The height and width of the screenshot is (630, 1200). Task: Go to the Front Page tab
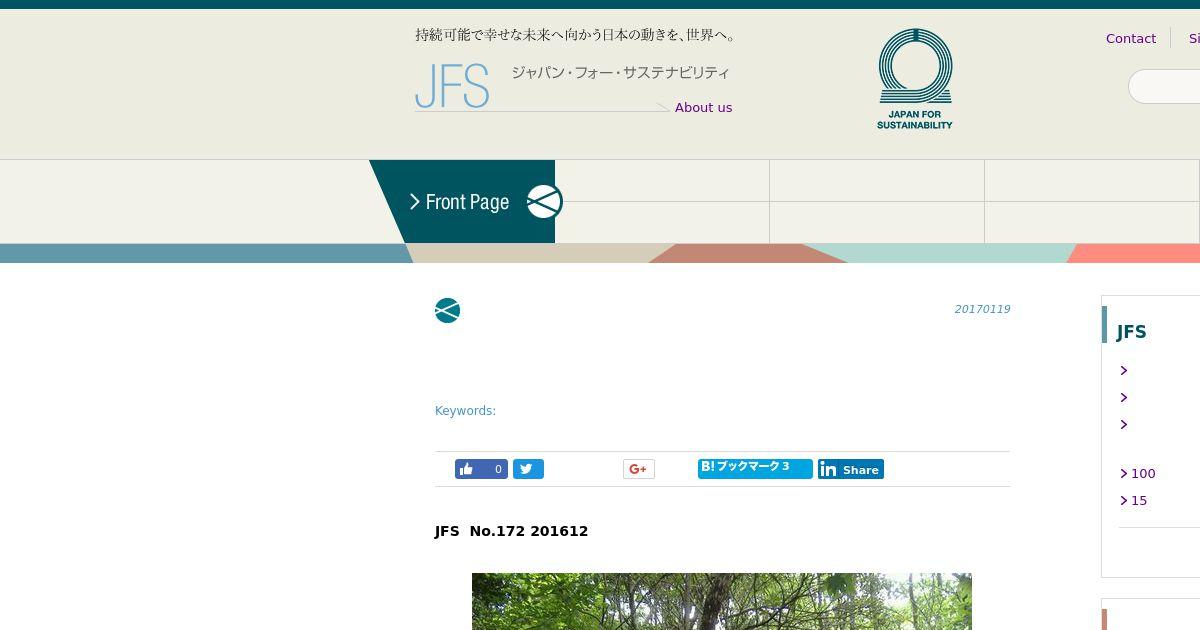coord(462,202)
